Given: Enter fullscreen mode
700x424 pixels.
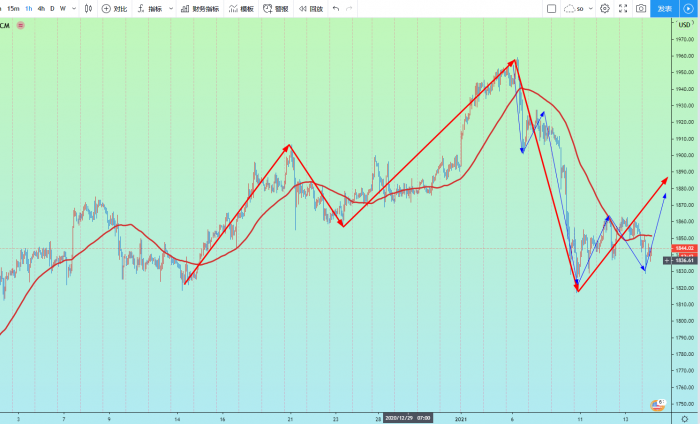Looking at the screenshot, I should (623, 8).
